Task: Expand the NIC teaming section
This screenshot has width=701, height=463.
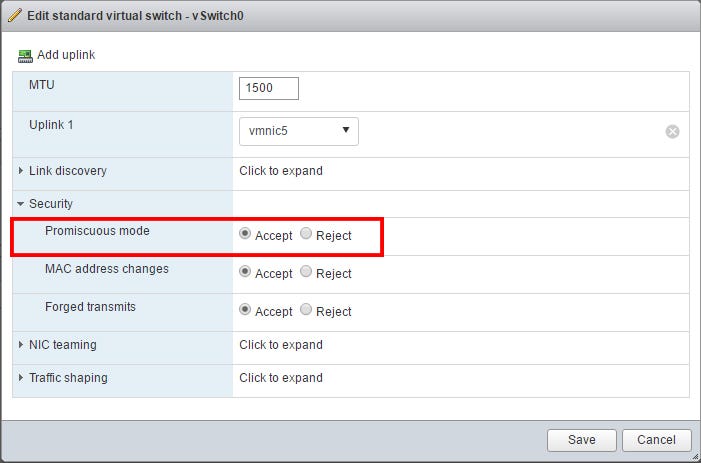Action: (21, 345)
